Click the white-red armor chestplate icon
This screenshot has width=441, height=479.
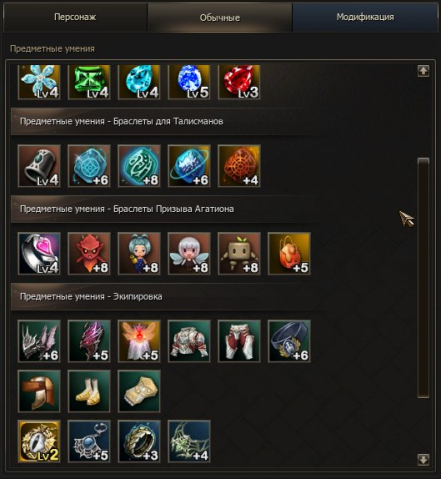pyautogui.click(x=189, y=341)
